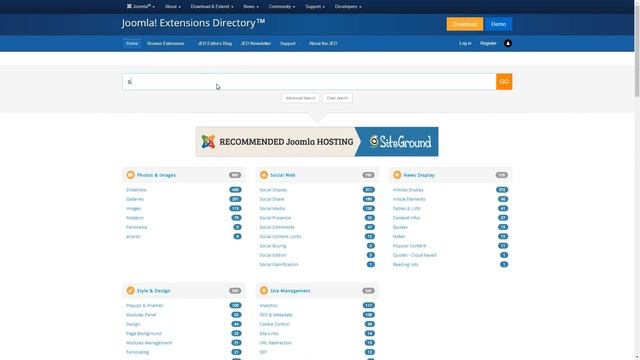This screenshot has width=640, height=360.
Task: Open the Social Comments subcategory
Action: tap(277, 227)
